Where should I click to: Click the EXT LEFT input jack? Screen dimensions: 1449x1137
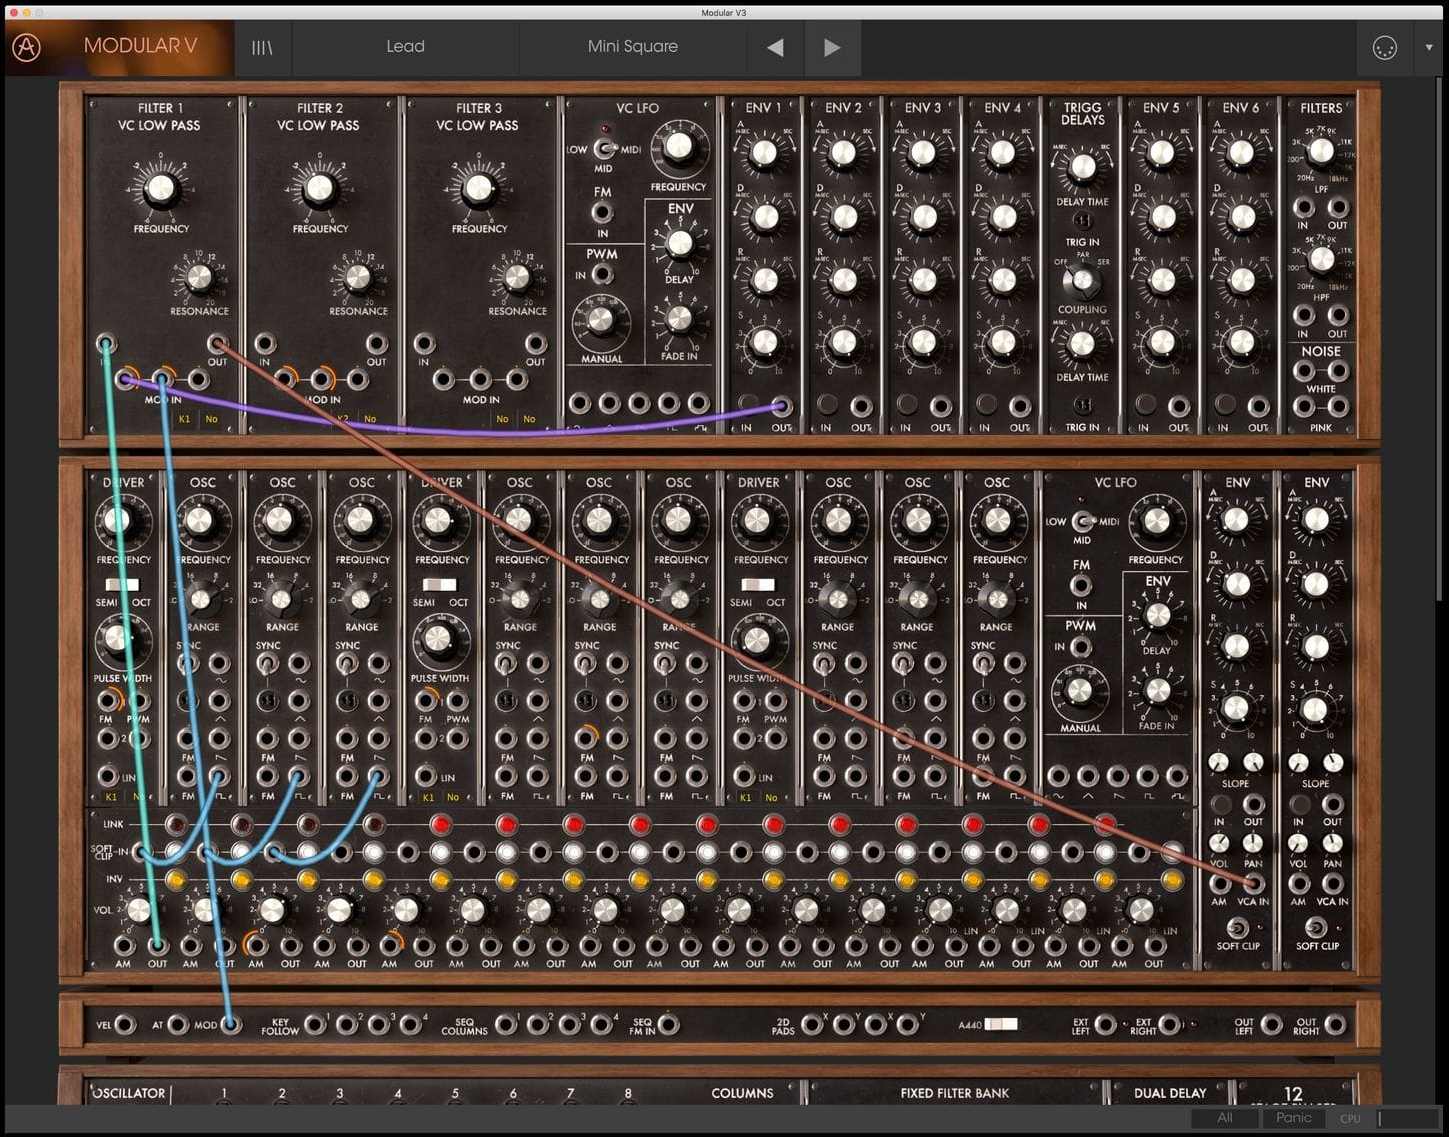(x=1105, y=1024)
